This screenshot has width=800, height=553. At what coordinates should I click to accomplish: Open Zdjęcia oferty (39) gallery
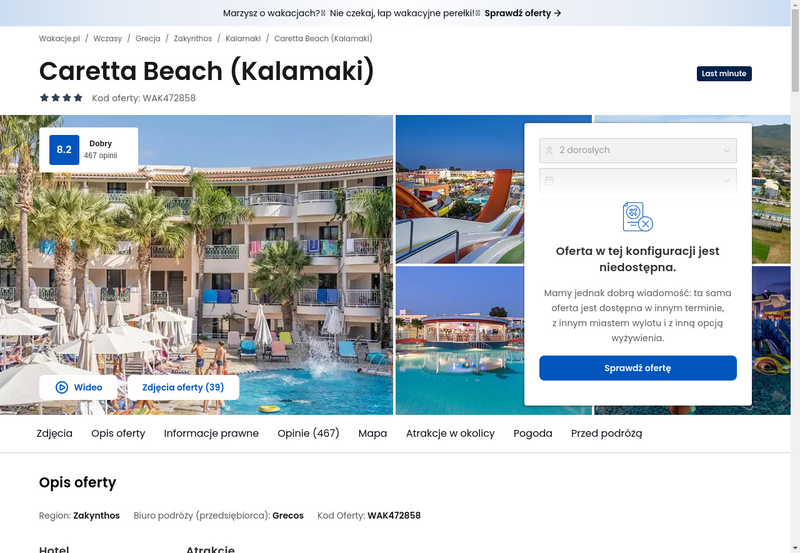click(183, 387)
